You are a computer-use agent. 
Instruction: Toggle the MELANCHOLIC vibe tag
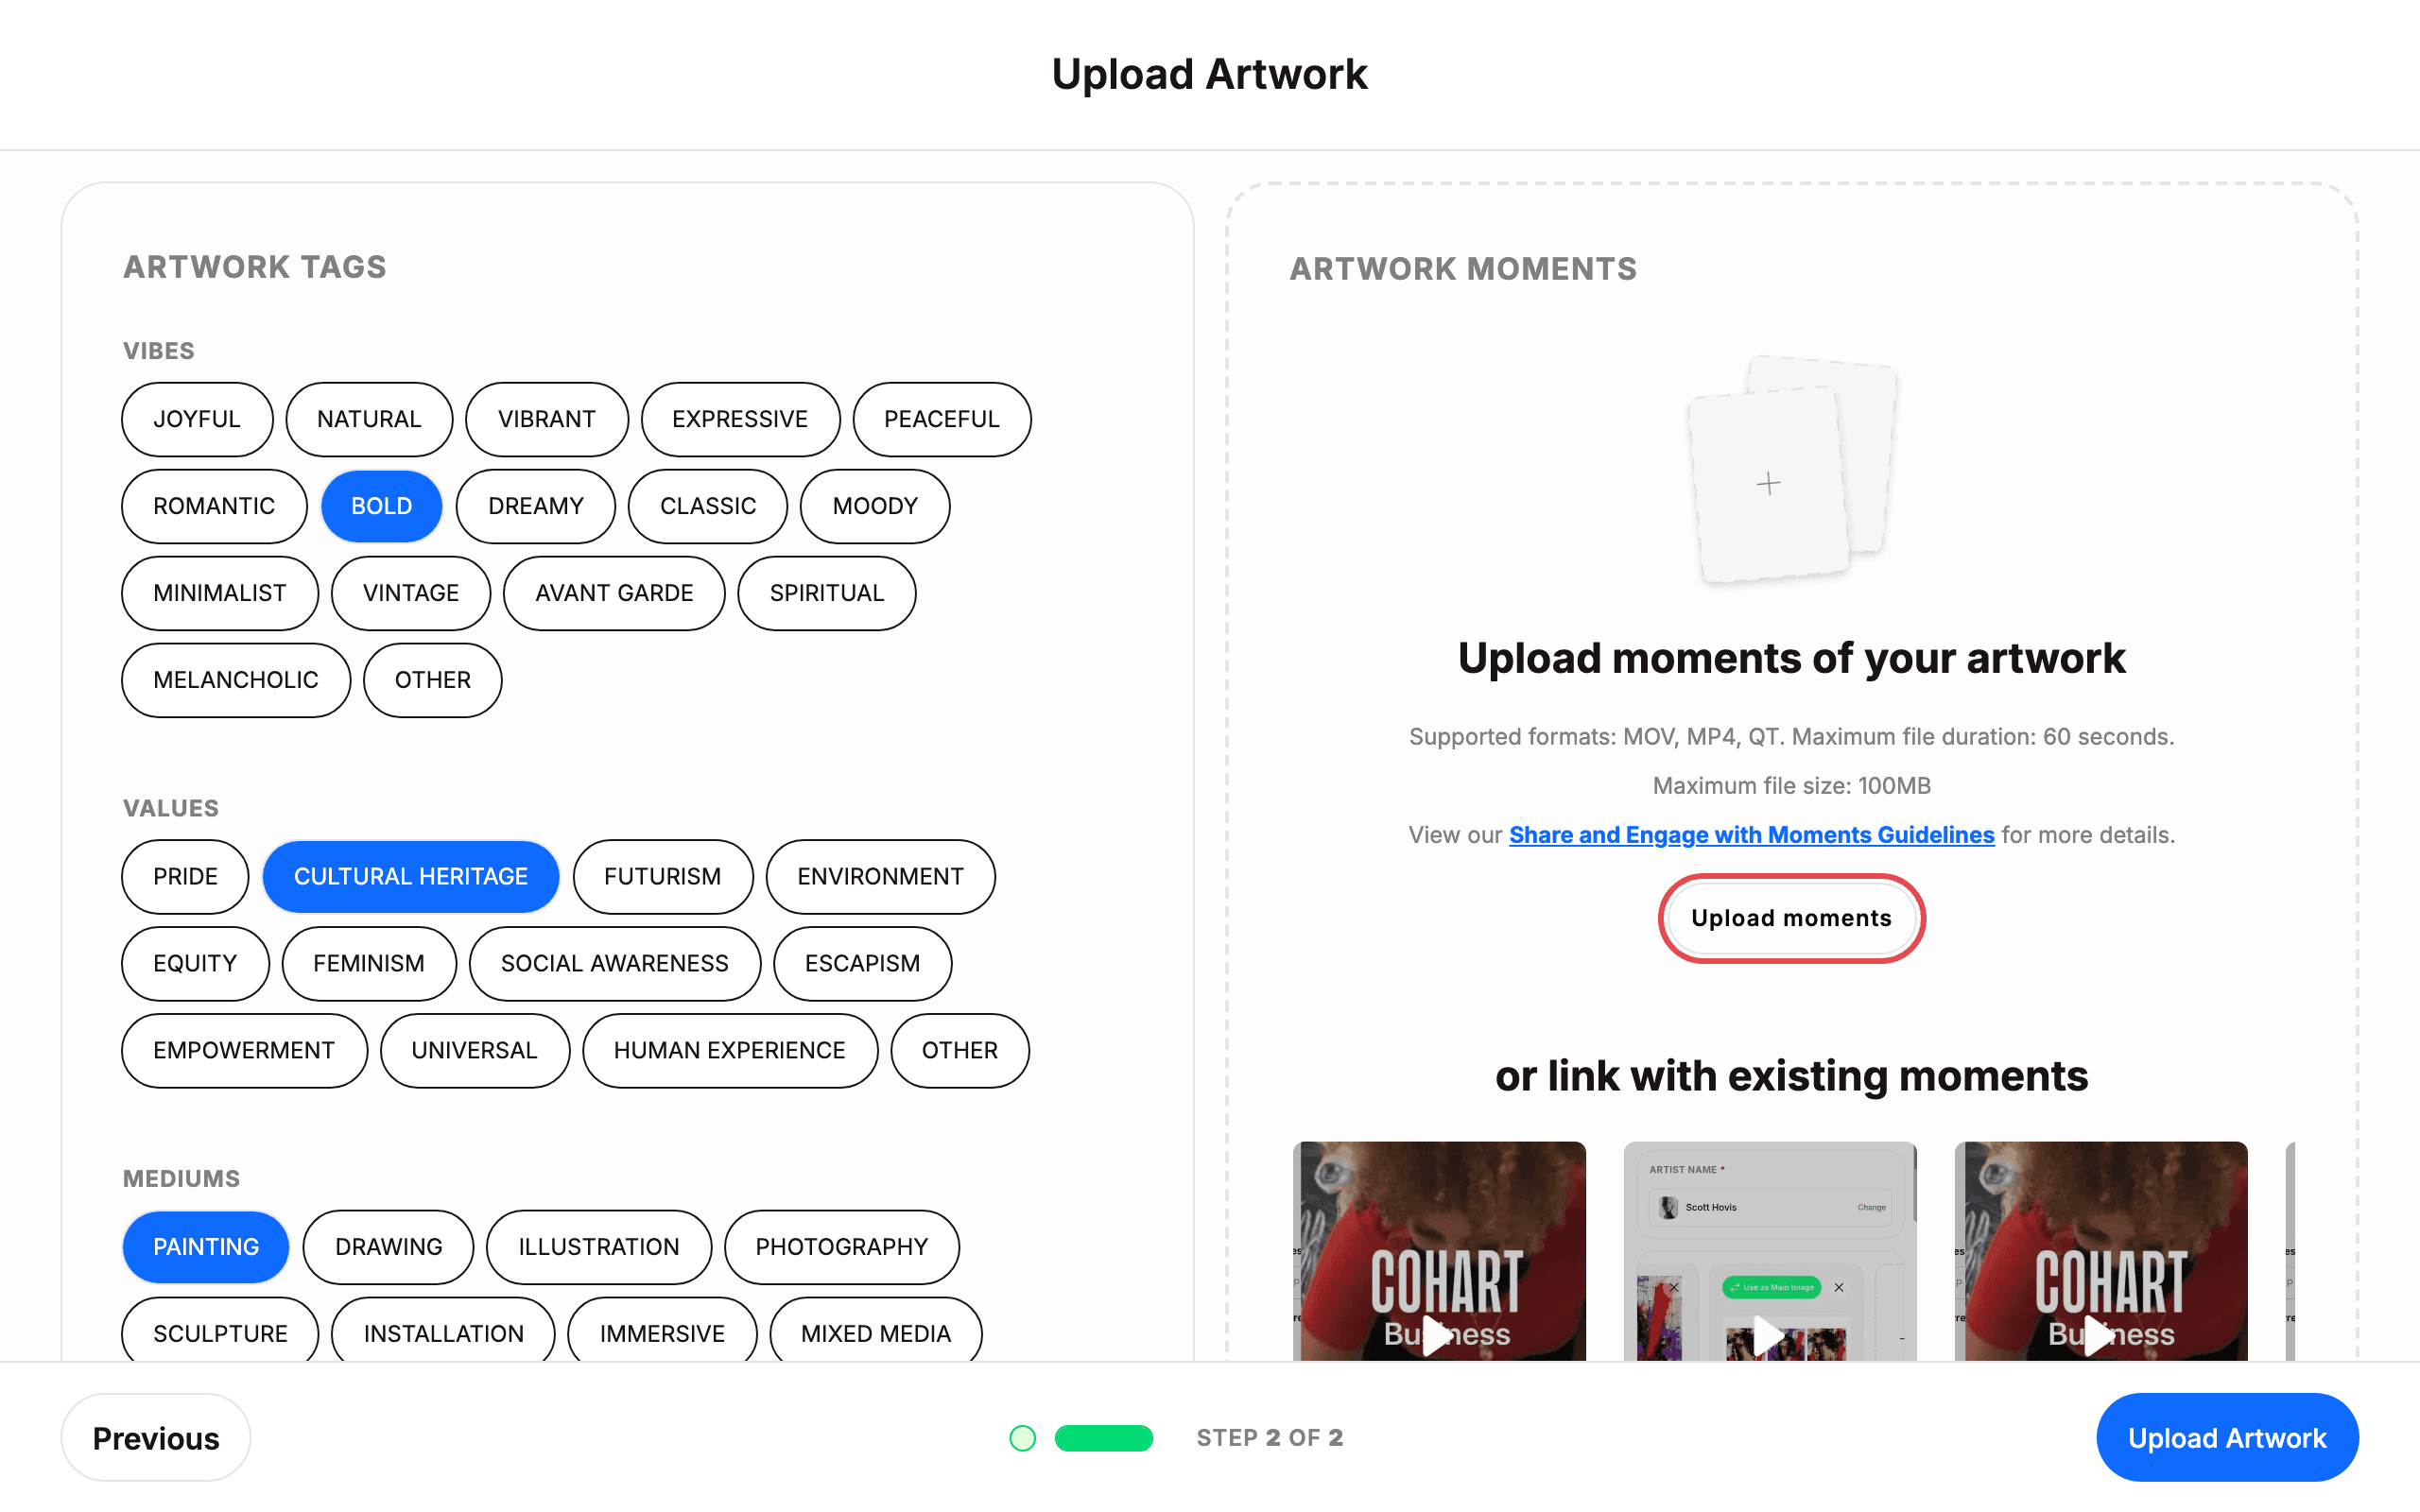coord(236,680)
